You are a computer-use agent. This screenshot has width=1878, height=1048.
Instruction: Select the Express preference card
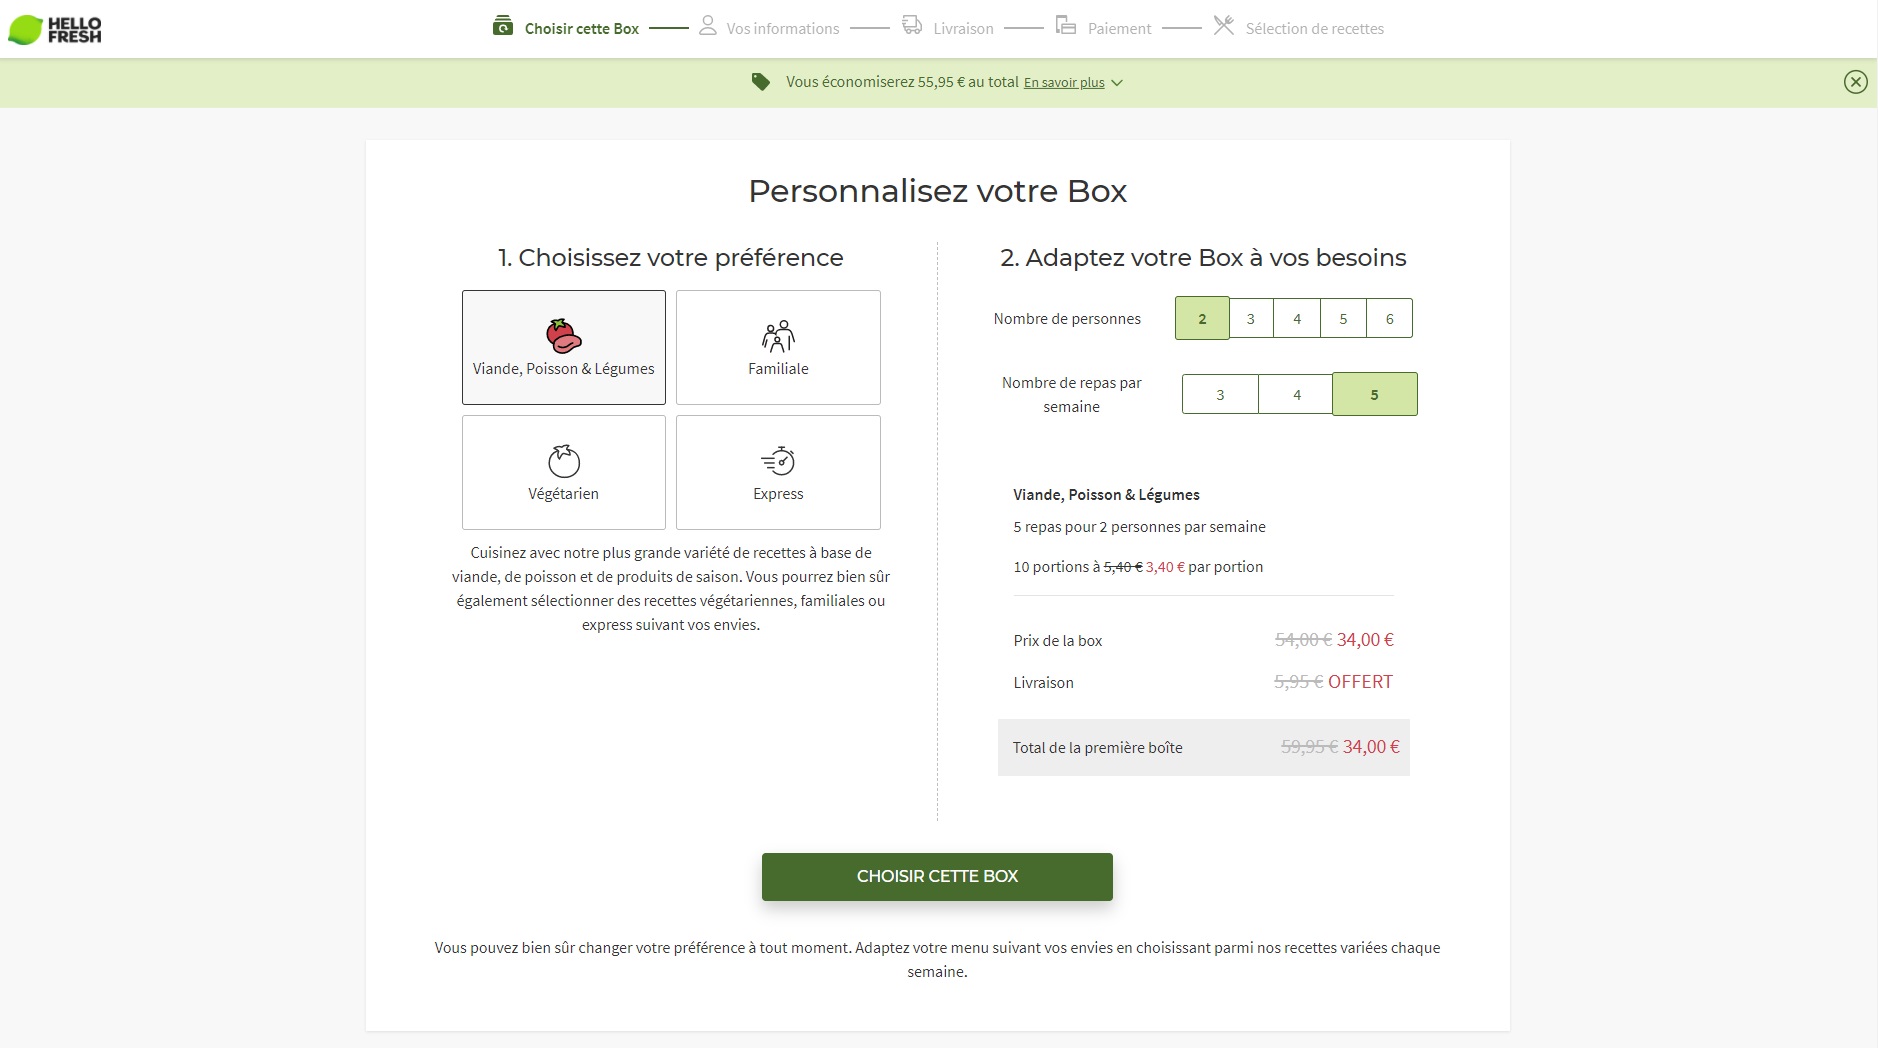pyautogui.click(x=778, y=472)
